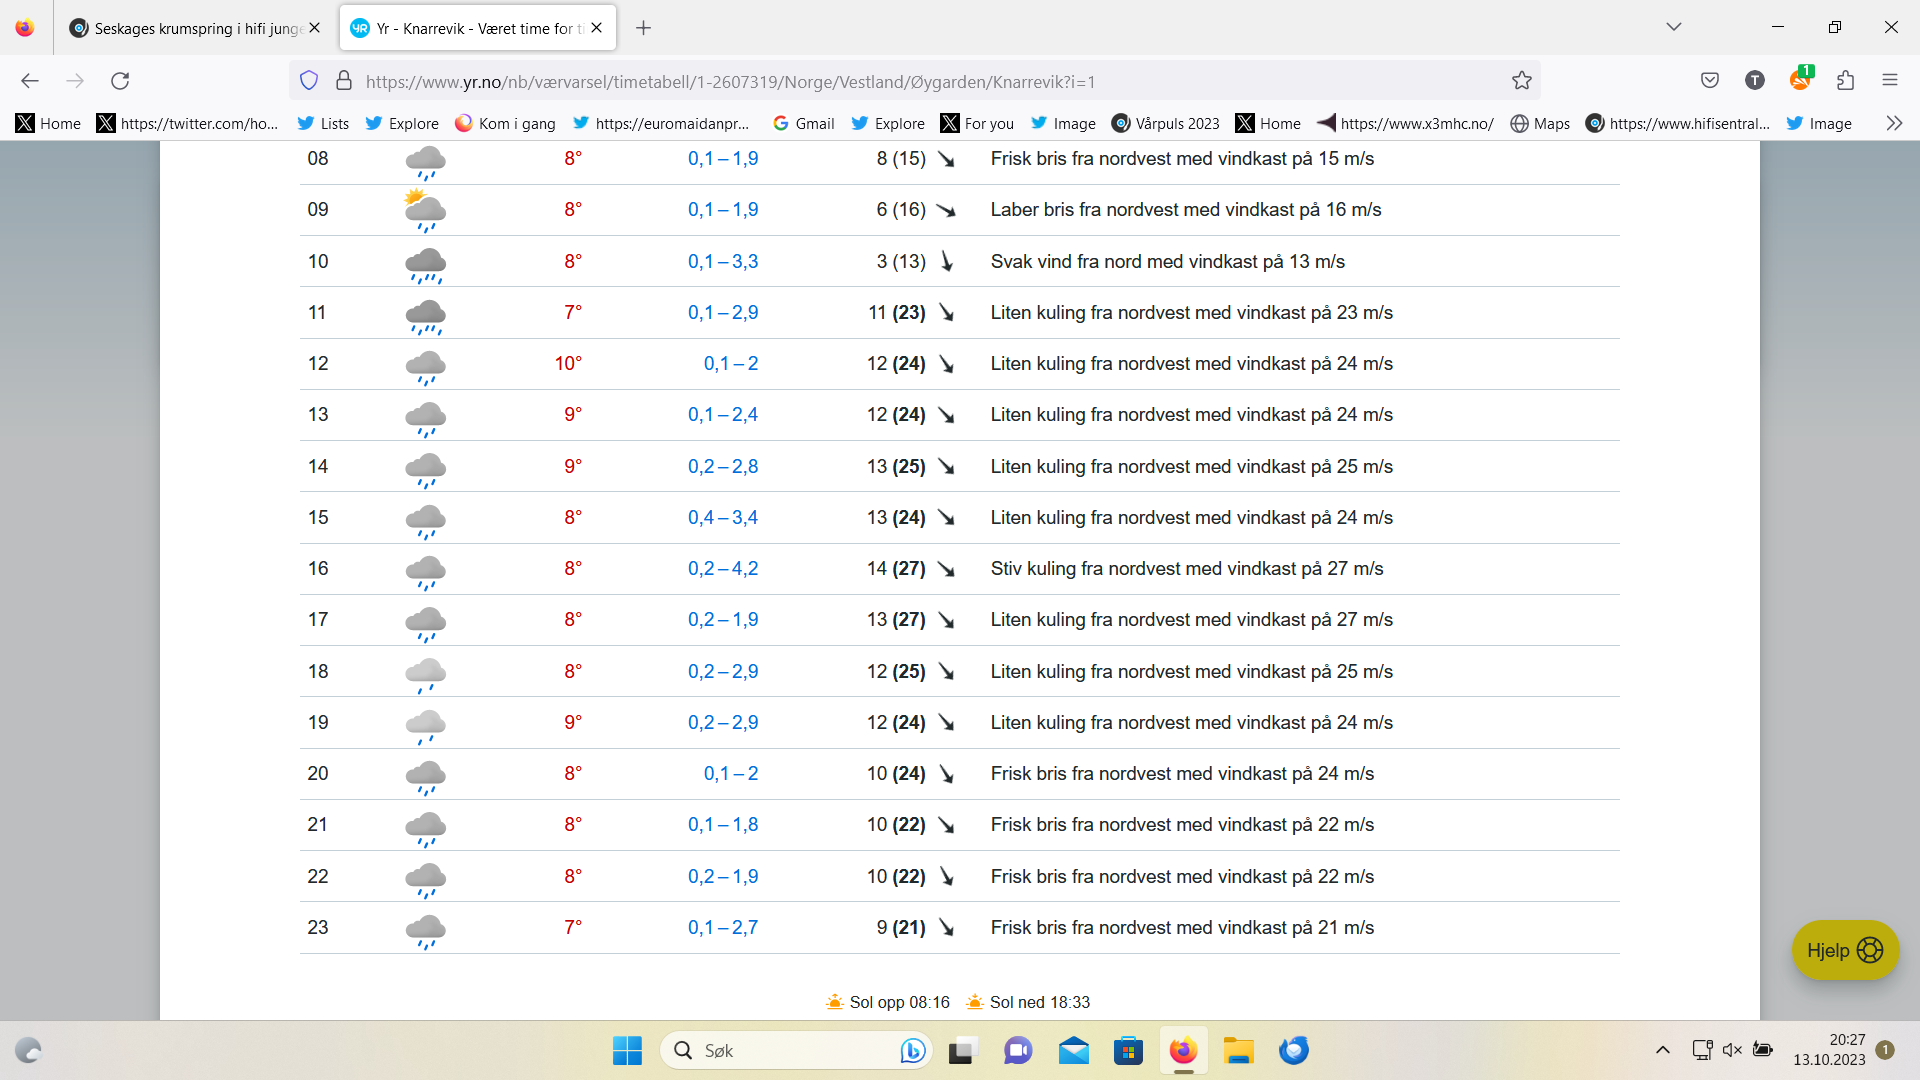This screenshot has width=1920, height=1080.
Task: Open the extensions puzzle icon
Action: (1846, 81)
